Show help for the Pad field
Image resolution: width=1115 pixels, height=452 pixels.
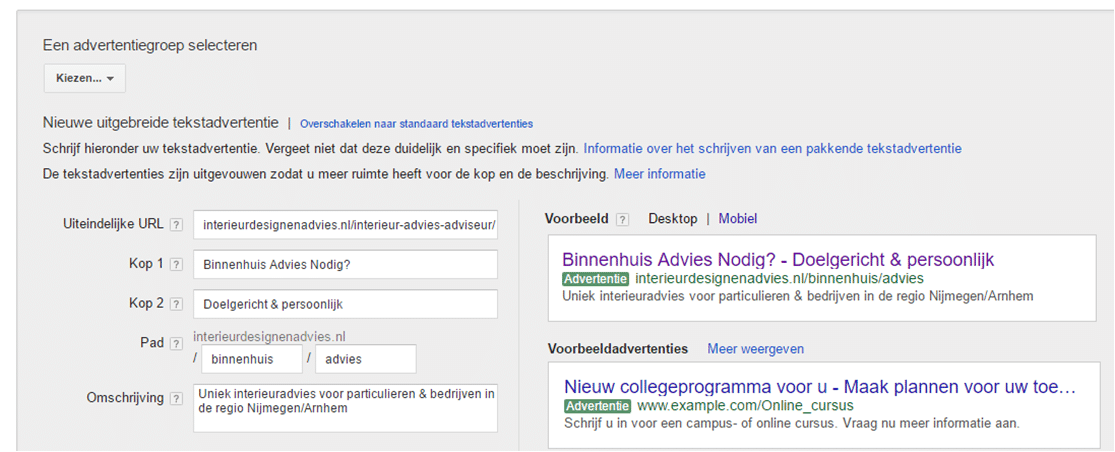pos(176,343)
